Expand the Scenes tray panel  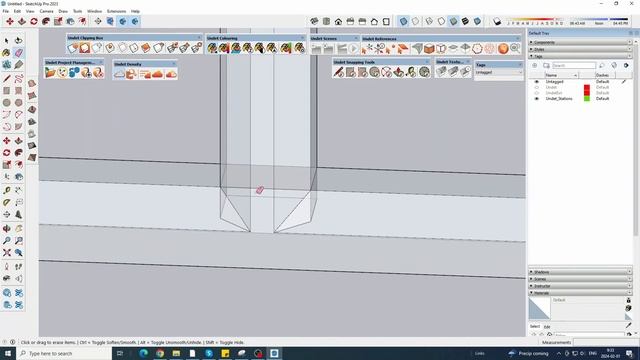tap(580, 279)
